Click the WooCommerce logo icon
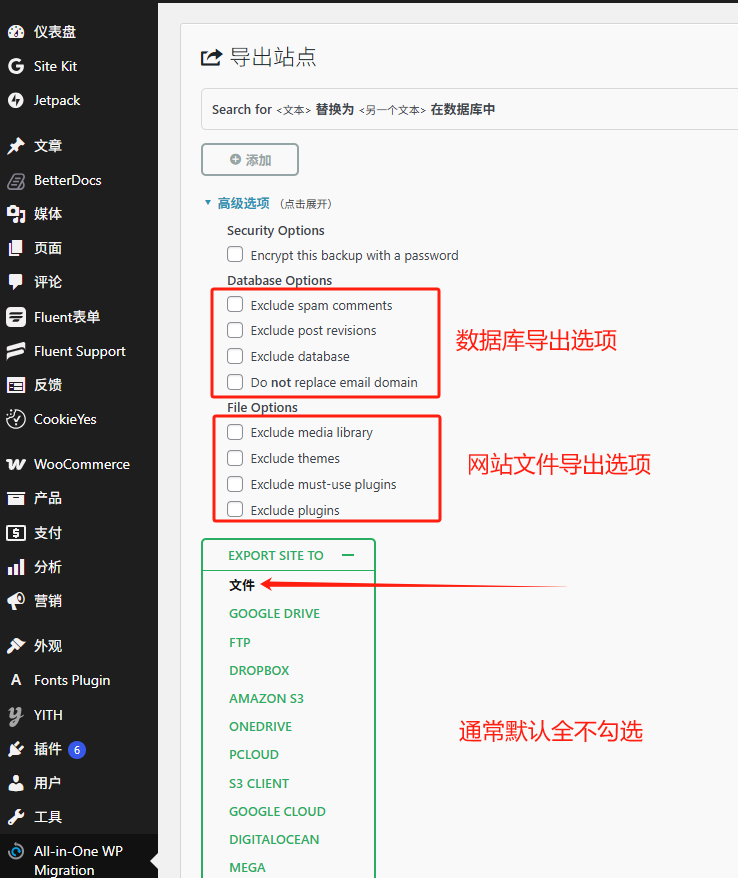Screen dimensions: 738x878 pos(16,464)
